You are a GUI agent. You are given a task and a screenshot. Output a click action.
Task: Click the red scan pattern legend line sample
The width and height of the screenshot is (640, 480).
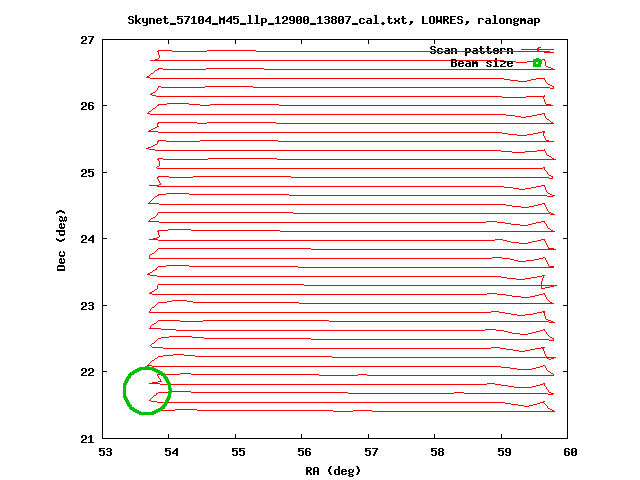click(538, 50)
